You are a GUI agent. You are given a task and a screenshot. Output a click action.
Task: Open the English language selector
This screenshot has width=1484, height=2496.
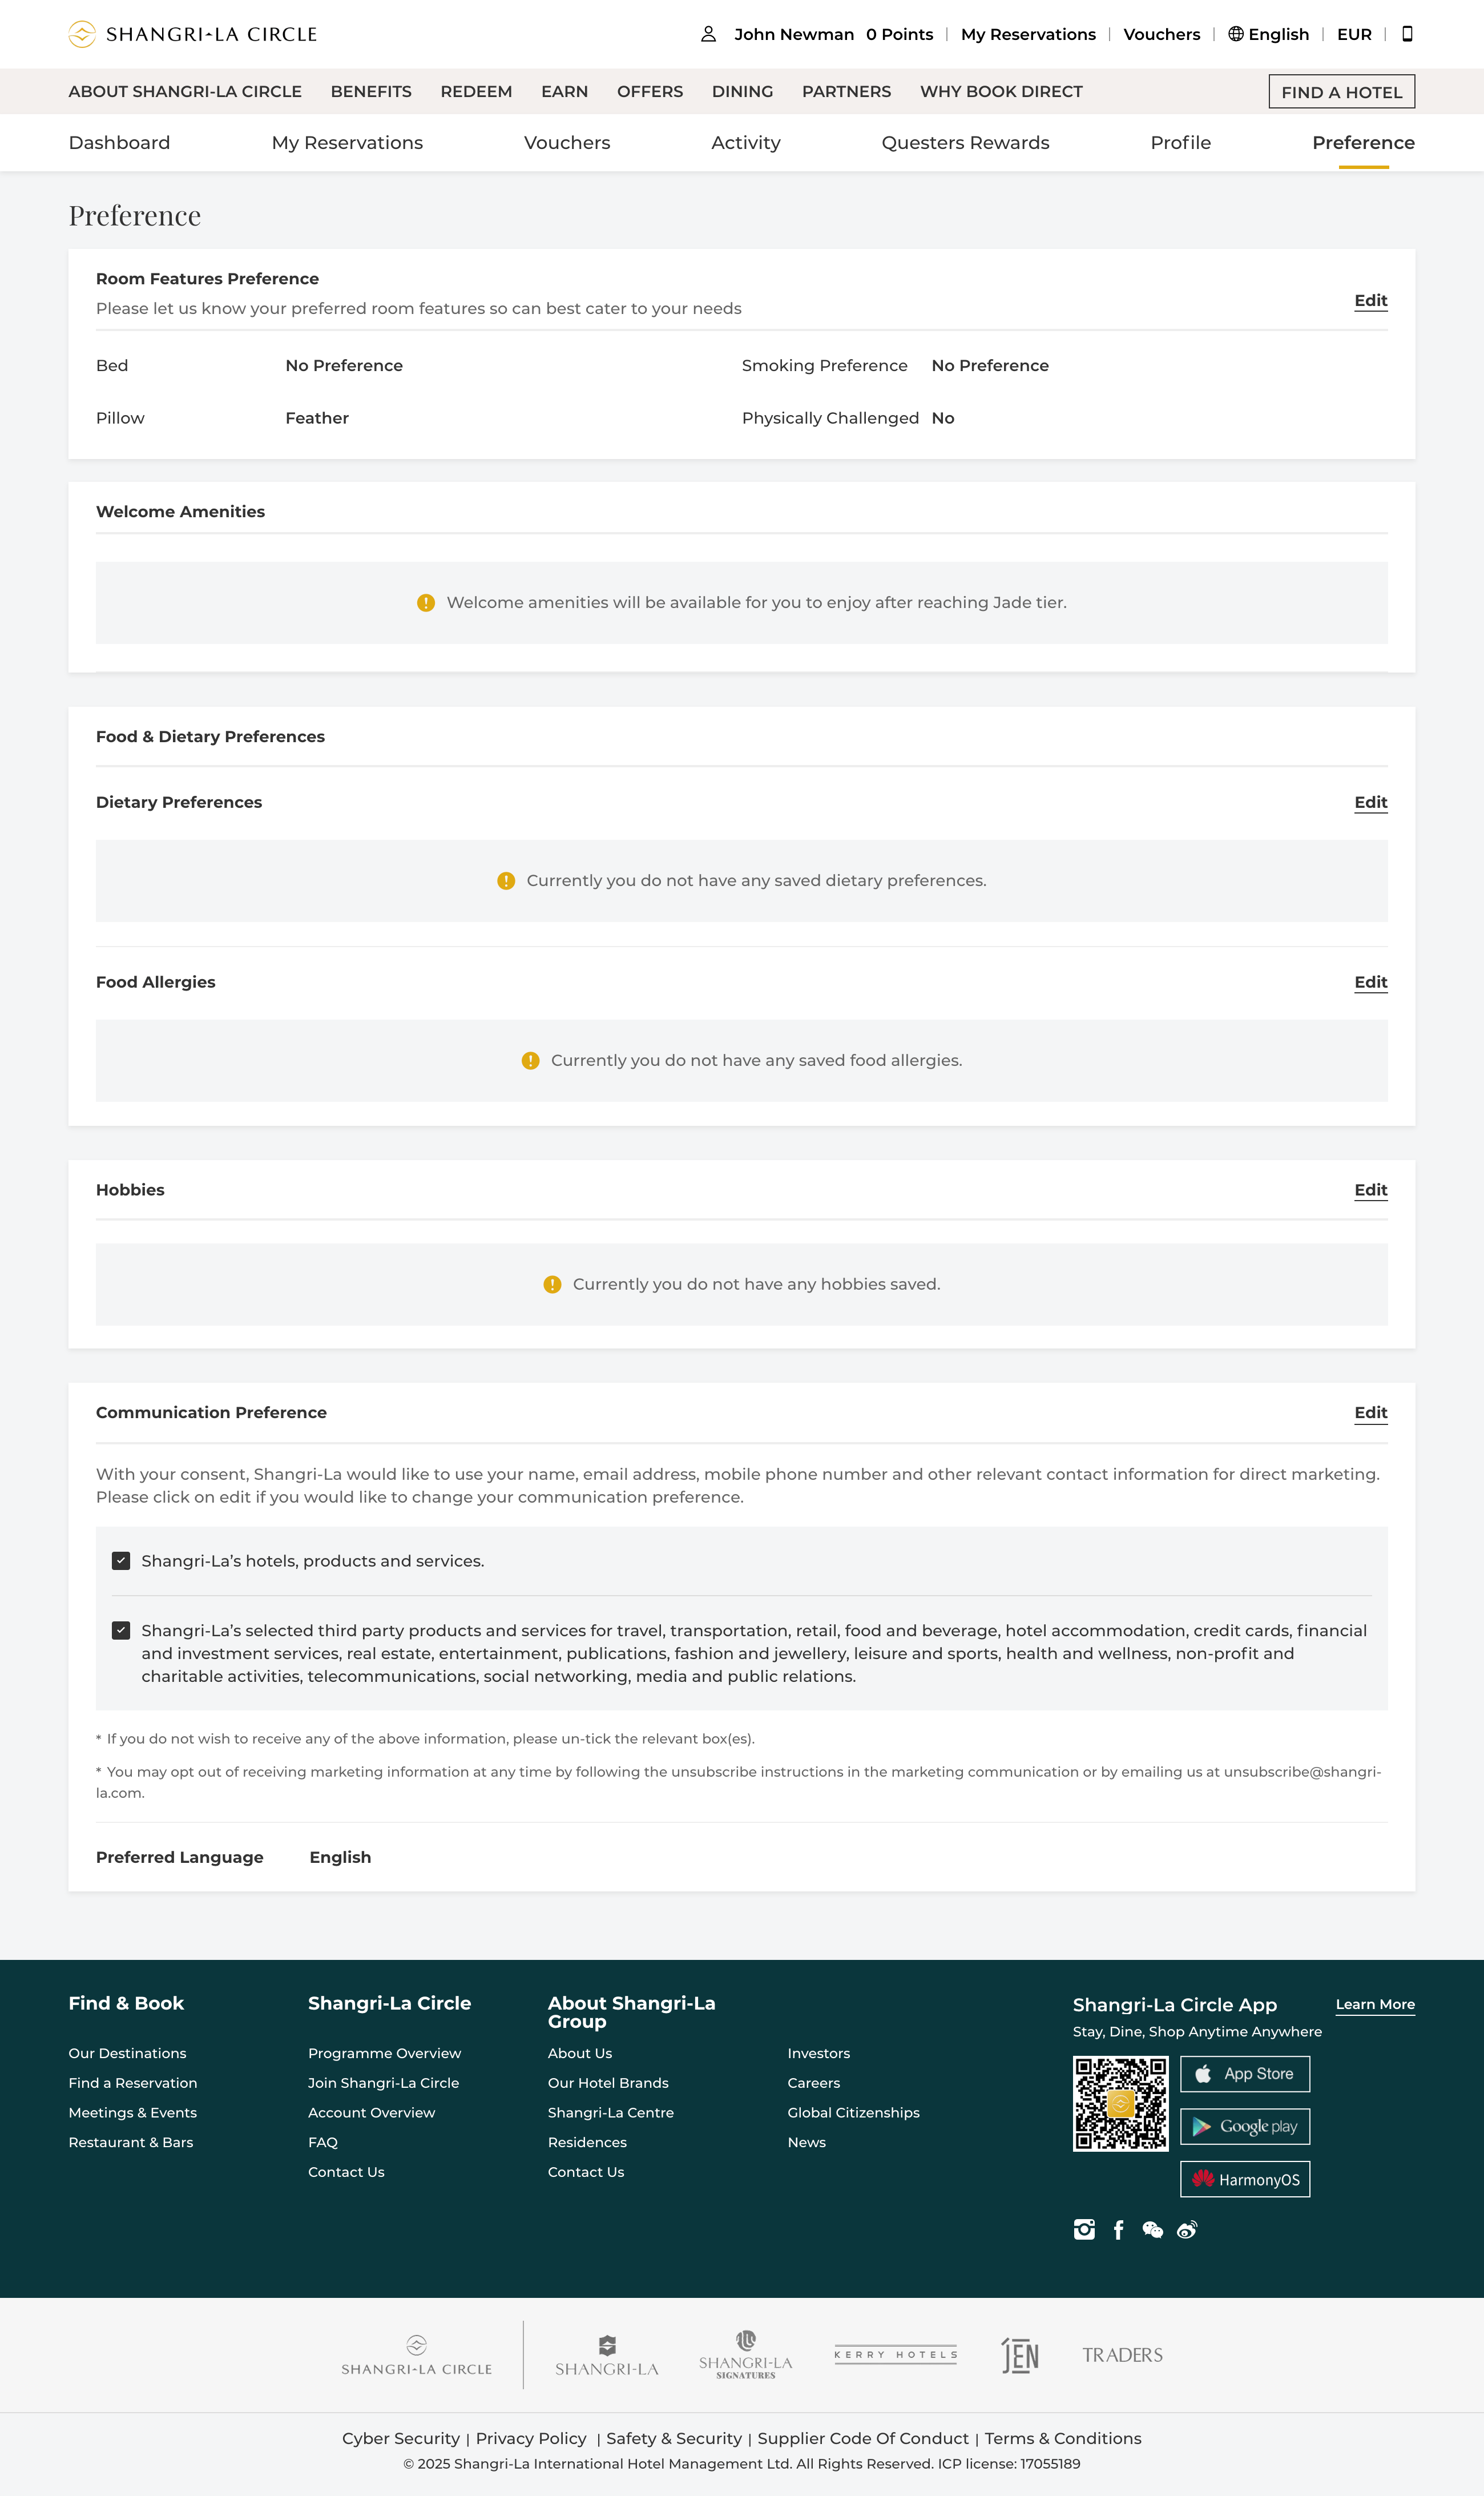(1268, 34)
